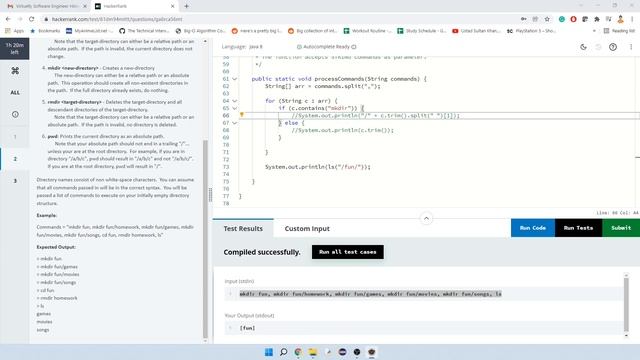The image size is (640, 360).
Task: Close the HackerRank browser tab
Action: [172, 6]
